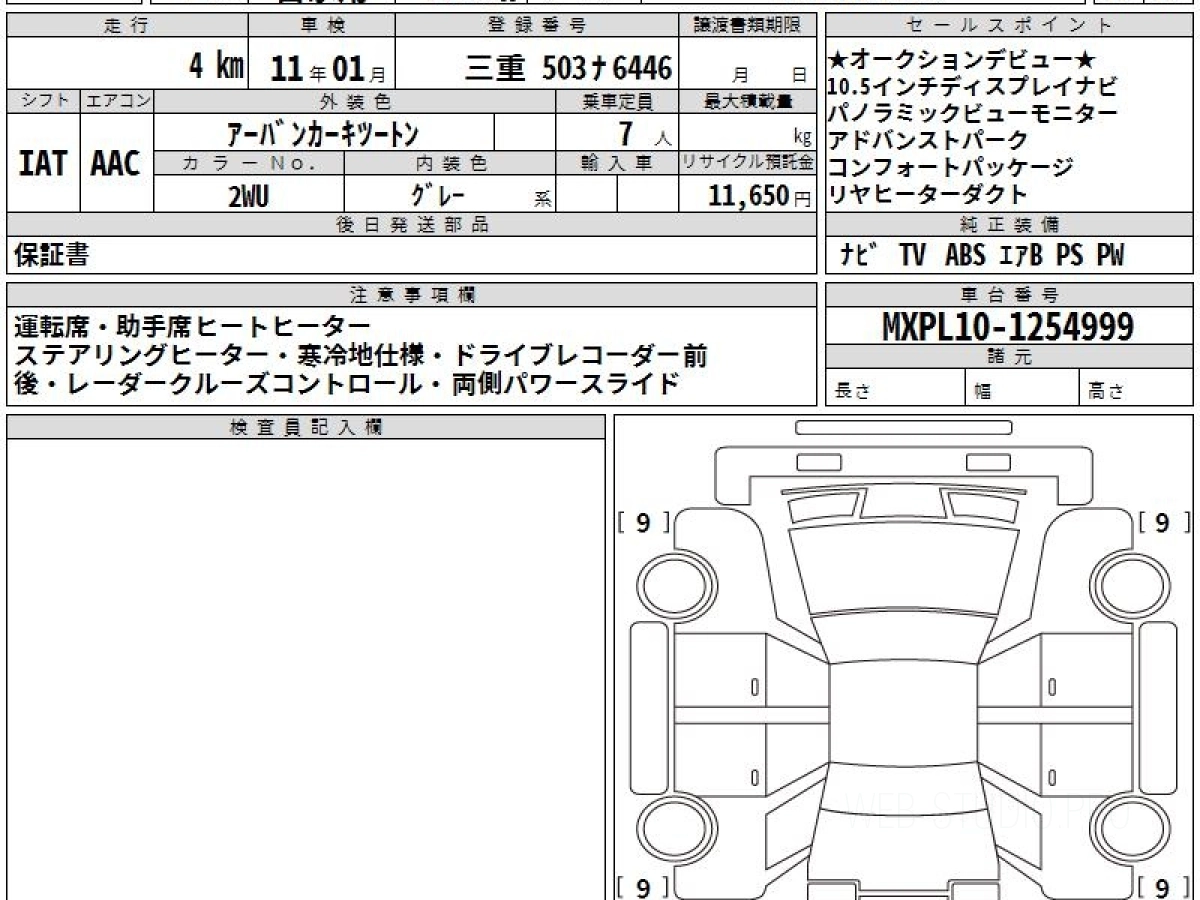
Task: Click the 乗車定員 header
Action: pos(617,101)
